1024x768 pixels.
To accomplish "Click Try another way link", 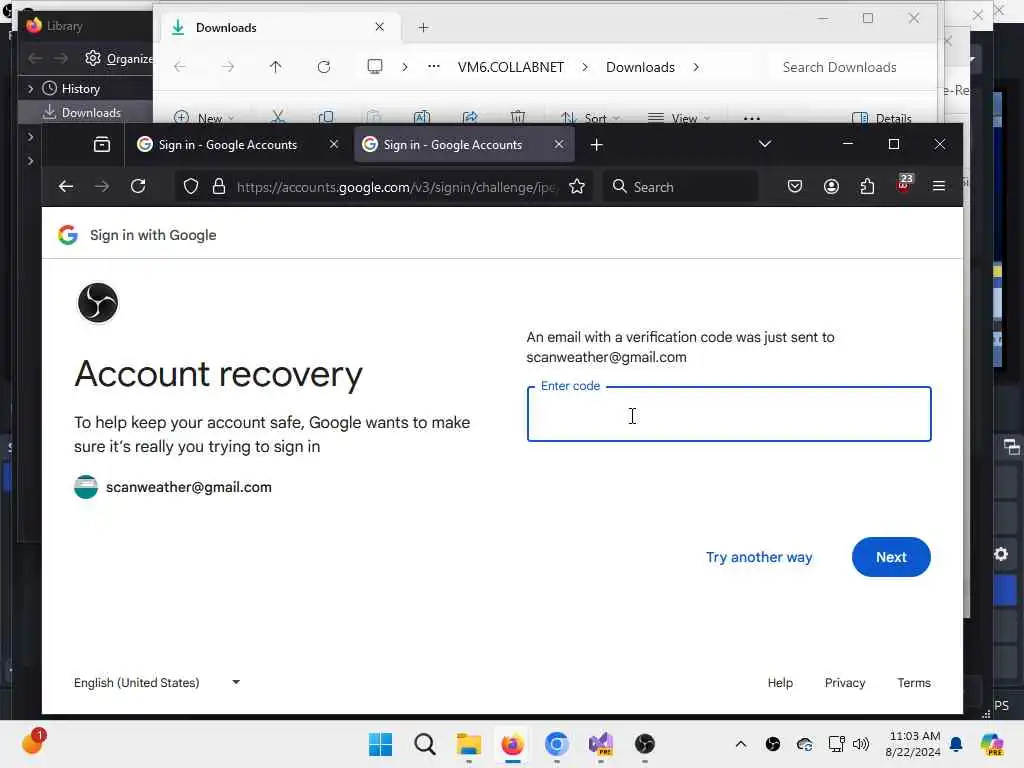I will click(759, 557).
